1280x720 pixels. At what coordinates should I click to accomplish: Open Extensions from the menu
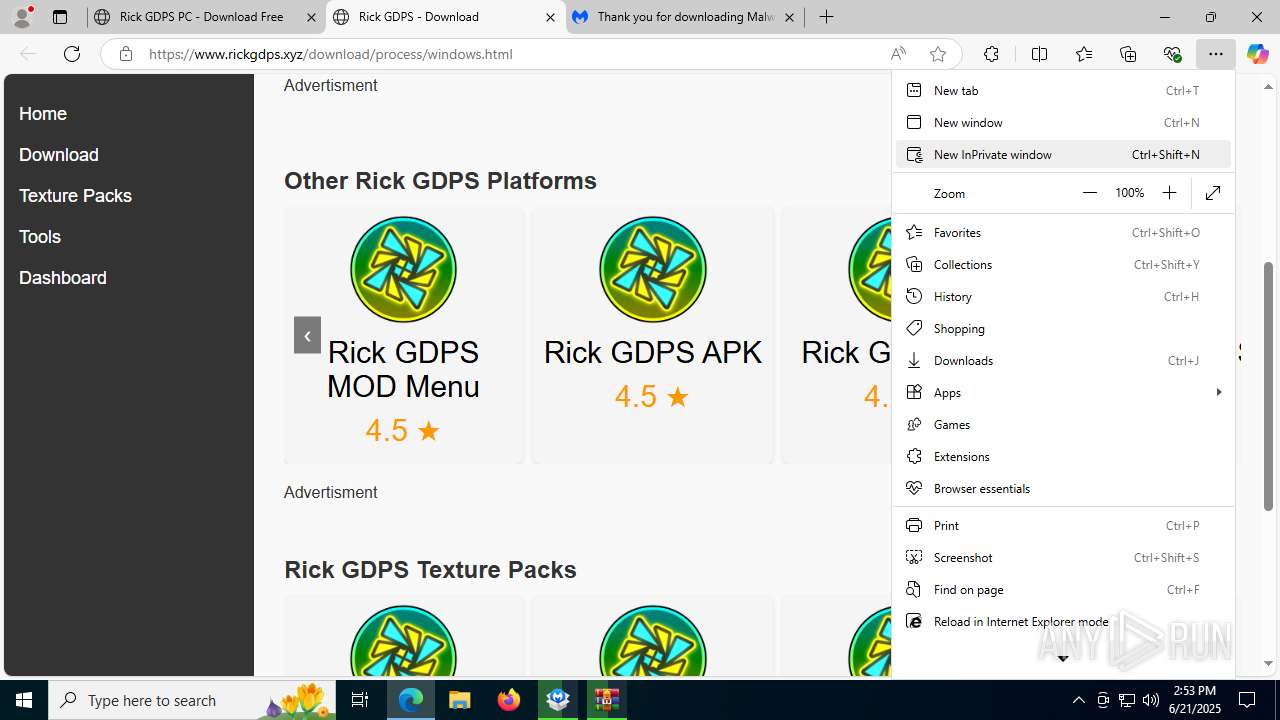(x=1062, y=456)
